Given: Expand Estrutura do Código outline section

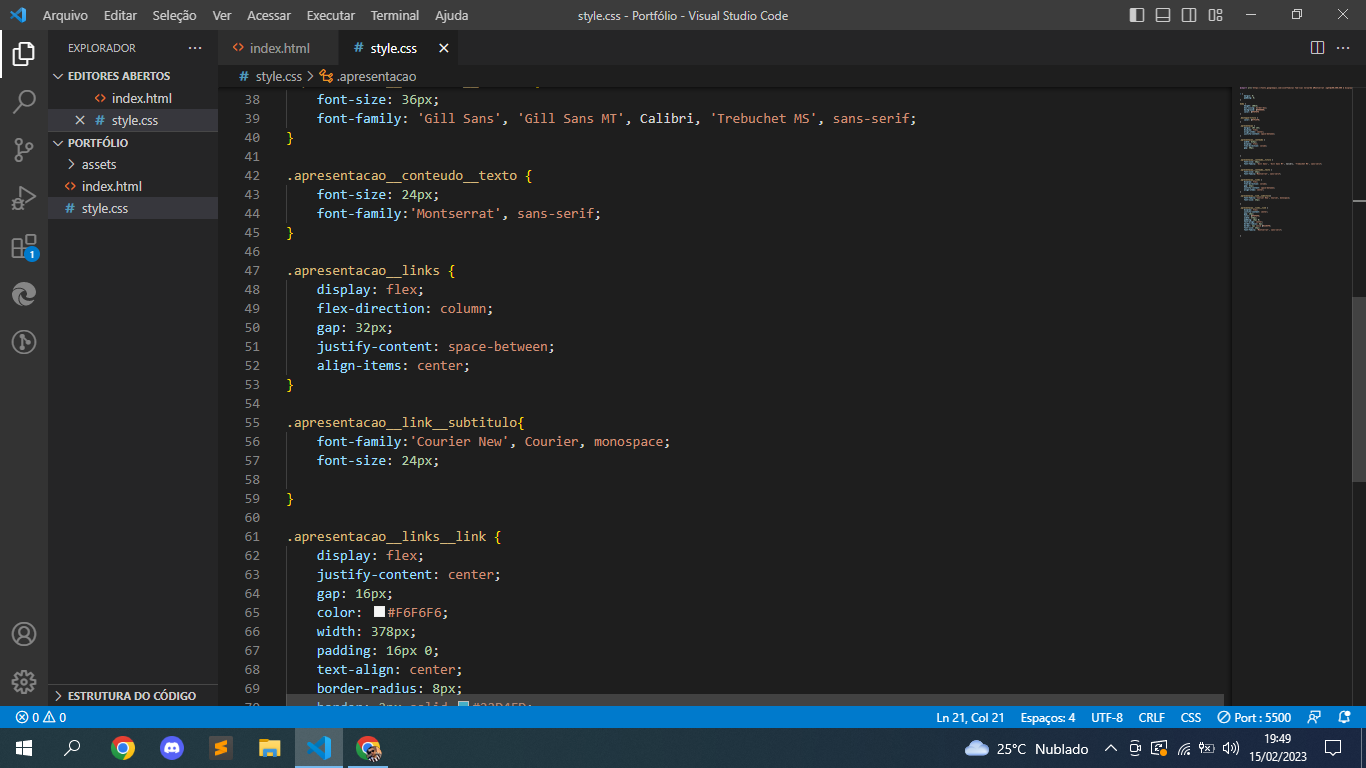Looking at the screenshot, I should point(133,695).
